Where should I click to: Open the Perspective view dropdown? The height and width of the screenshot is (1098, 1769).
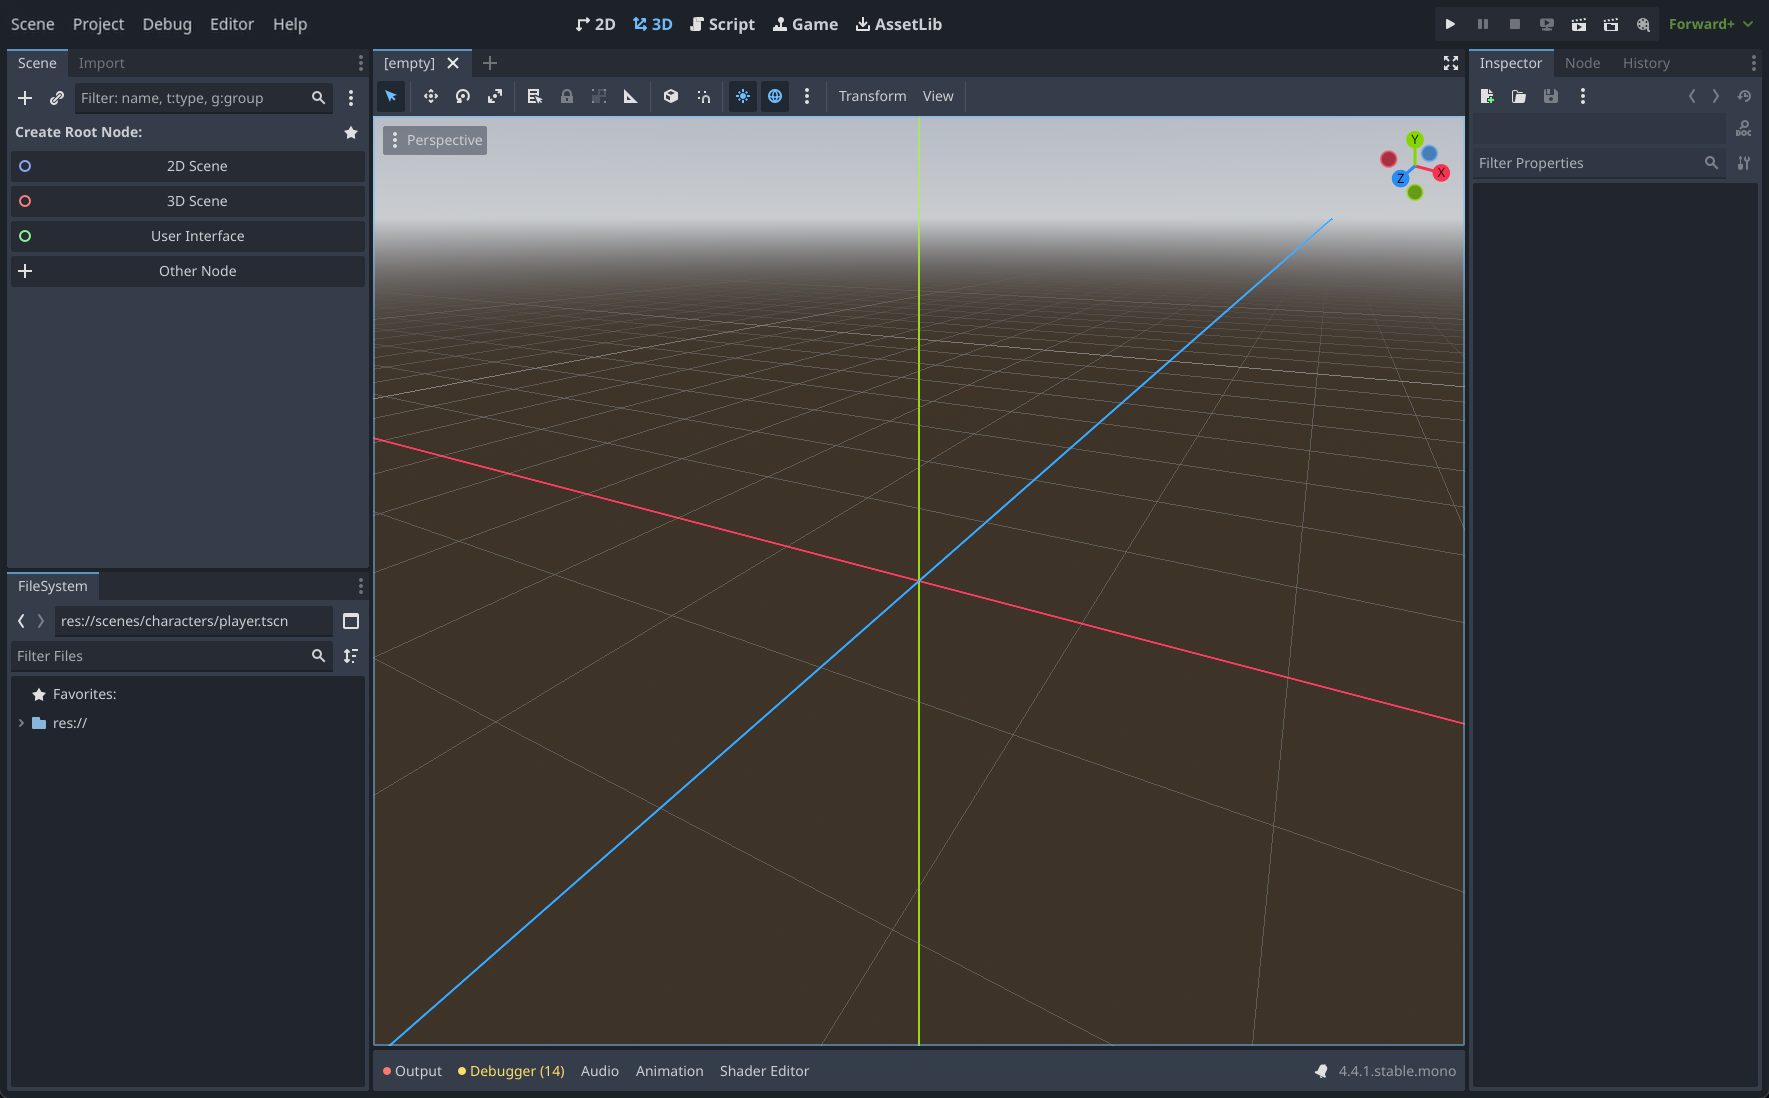434,140
